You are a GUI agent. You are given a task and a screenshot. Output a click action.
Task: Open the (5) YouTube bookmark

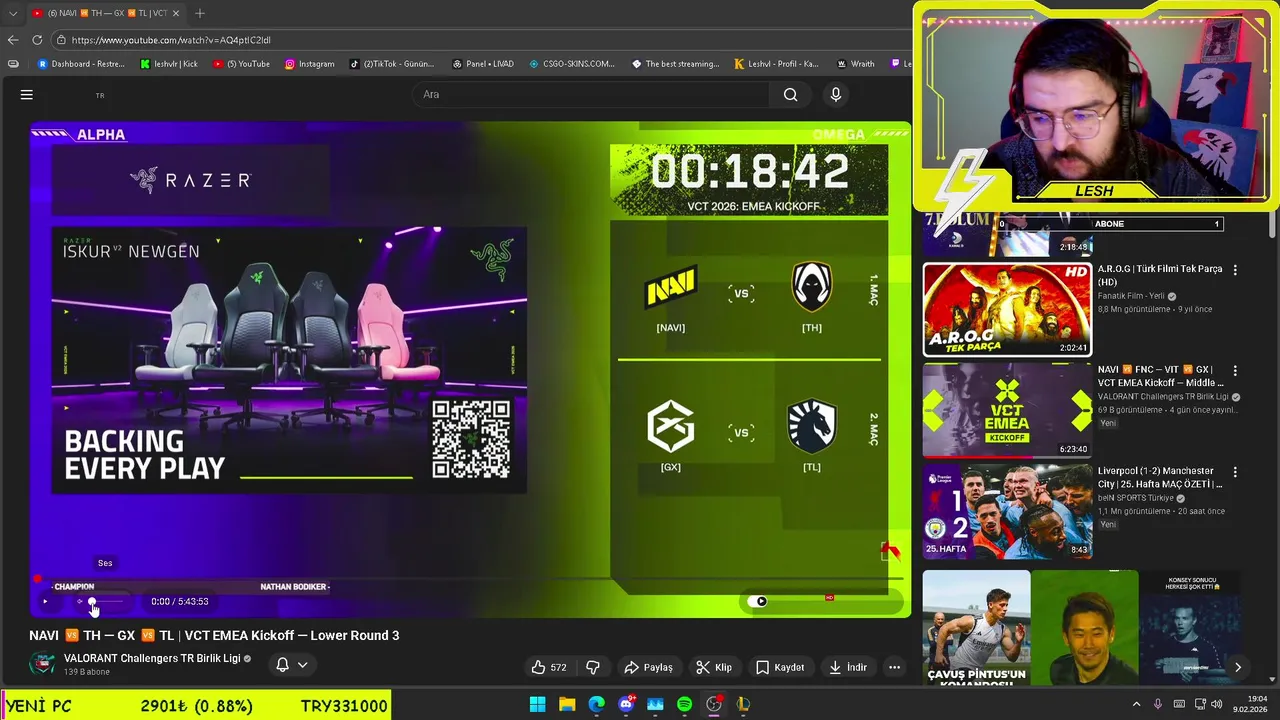coord(241,64)
